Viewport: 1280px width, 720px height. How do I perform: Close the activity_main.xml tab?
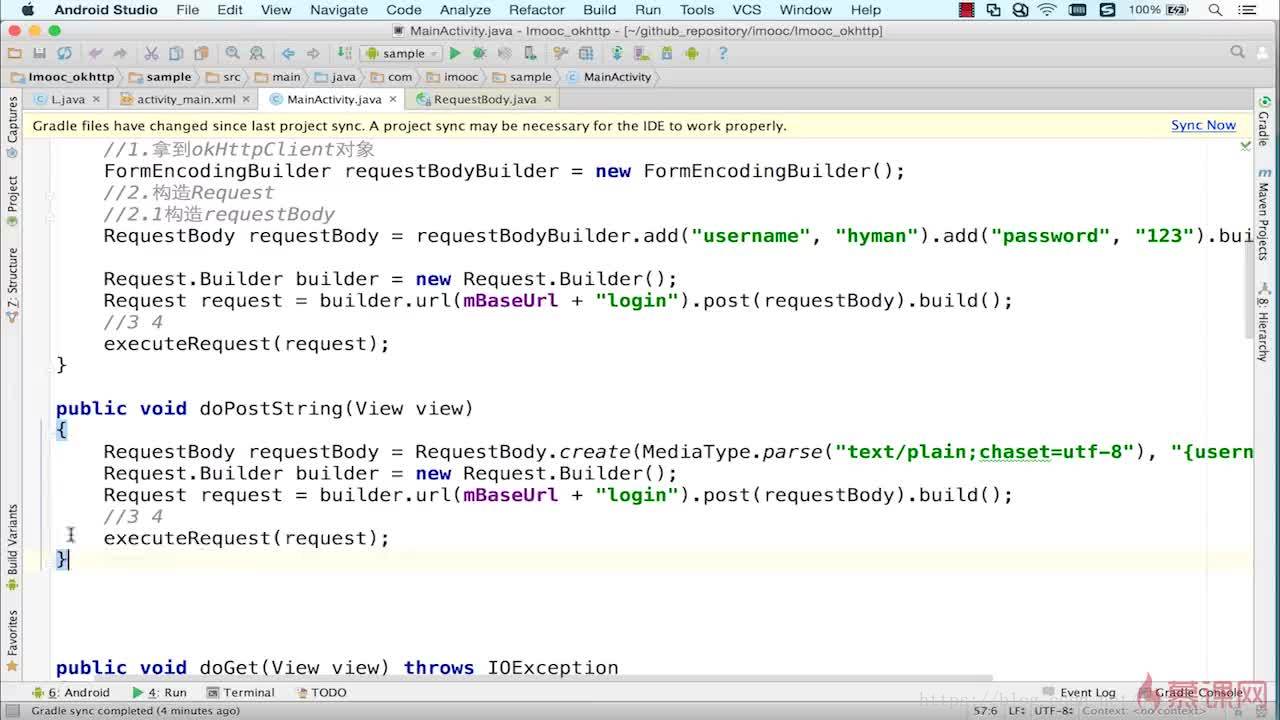pyautogui.click(x=247, y=99)
